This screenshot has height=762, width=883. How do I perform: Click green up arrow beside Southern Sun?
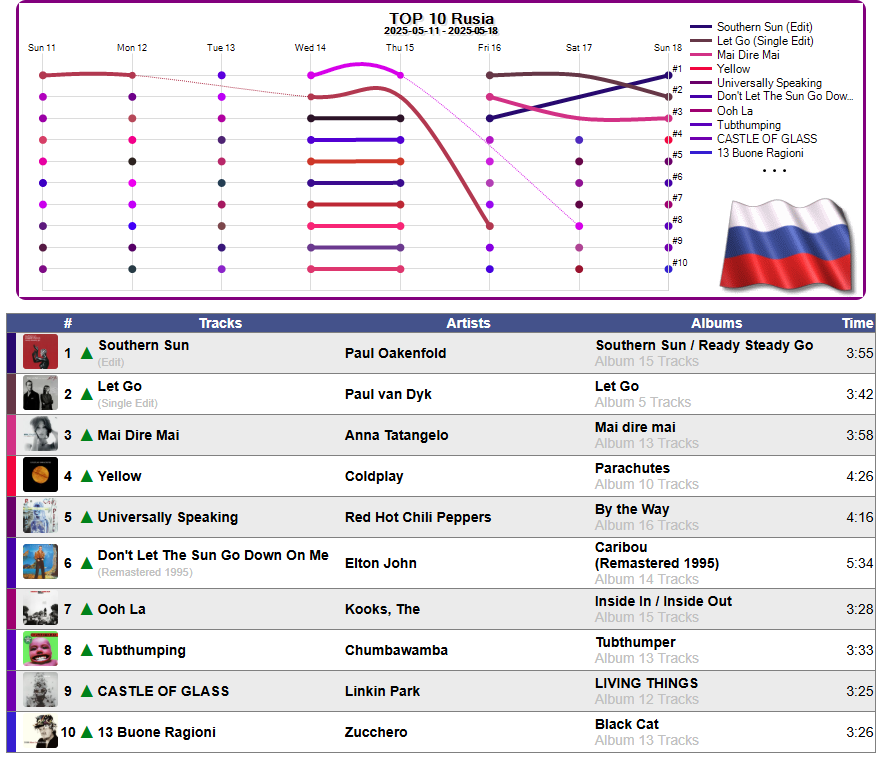87,354
